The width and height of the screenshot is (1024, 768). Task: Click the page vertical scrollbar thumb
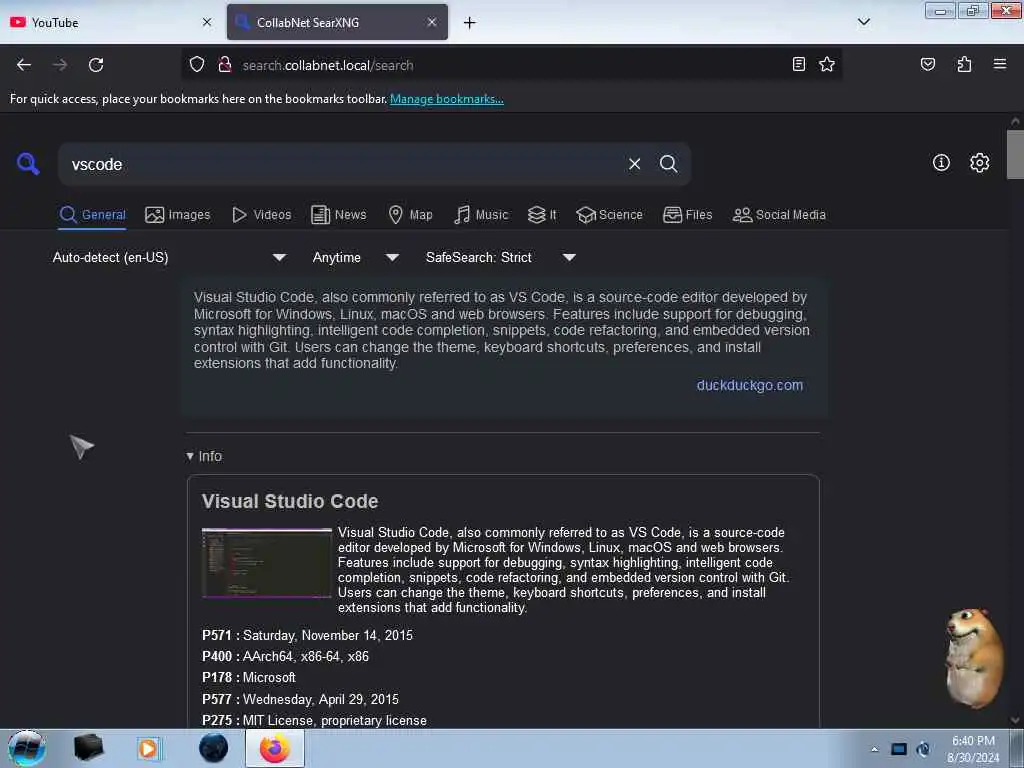[x=1014, y=154]
